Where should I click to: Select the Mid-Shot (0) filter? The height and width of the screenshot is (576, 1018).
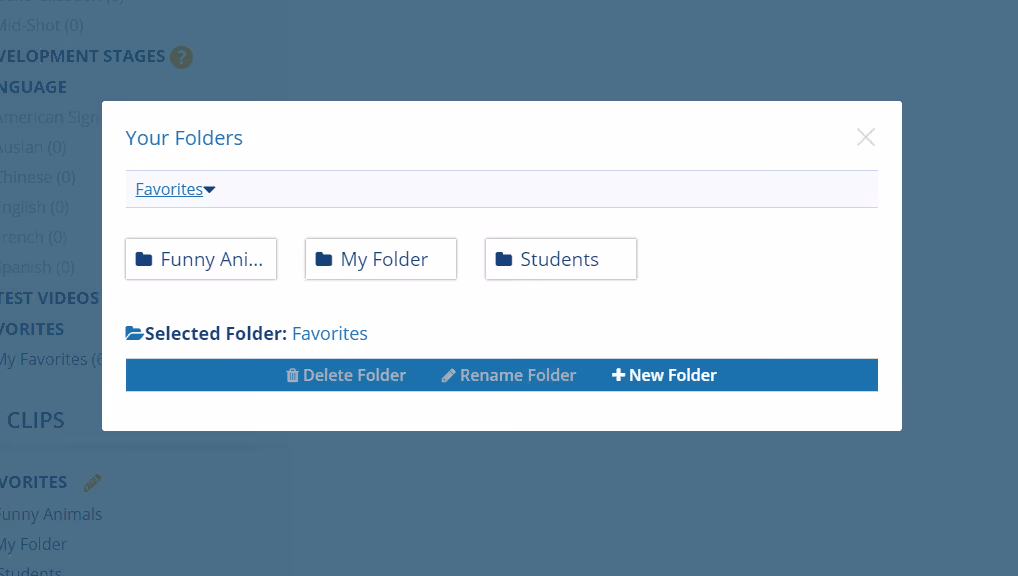[40, 25]
